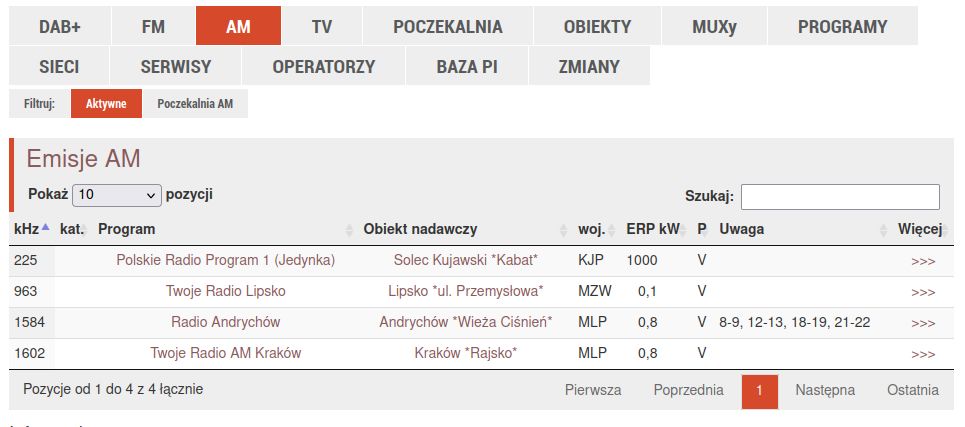Open the Pokaż entries count dropdown
Screen dimensions: 965x427
pos(116,195)
